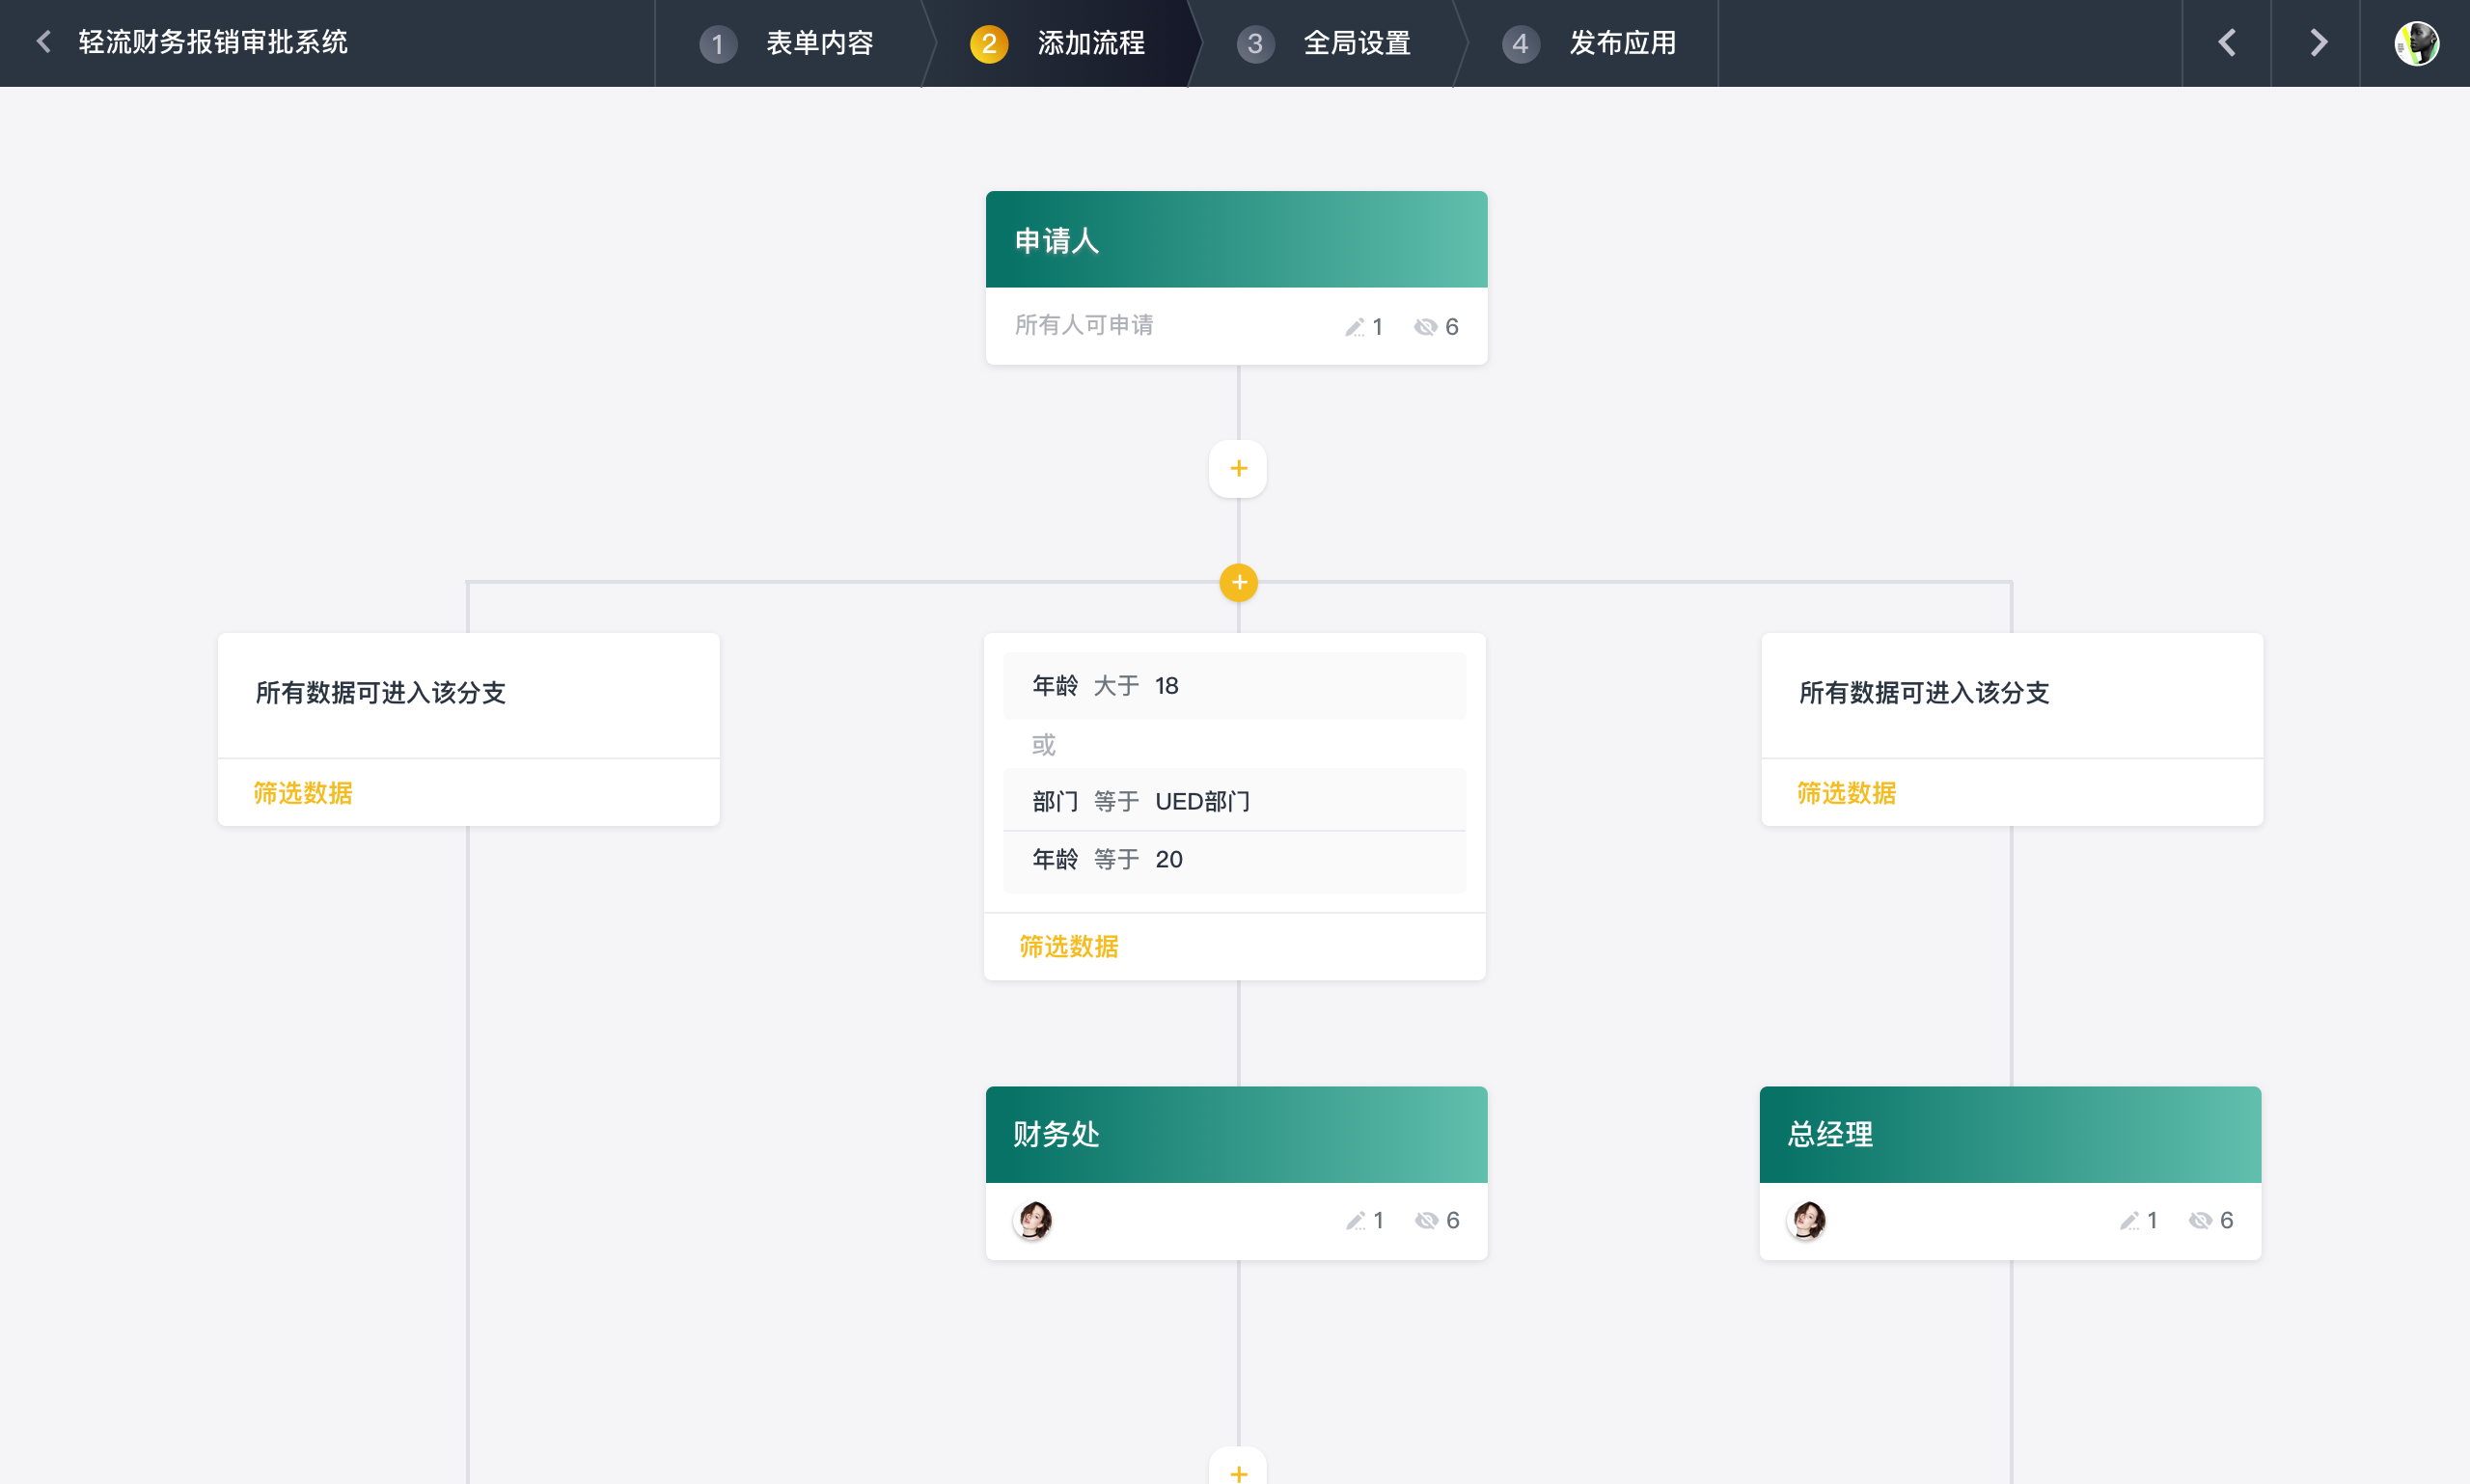Open step 1 表单内容 tab
This screenshot has width=2470, height=1484.
tap(788, 43)
